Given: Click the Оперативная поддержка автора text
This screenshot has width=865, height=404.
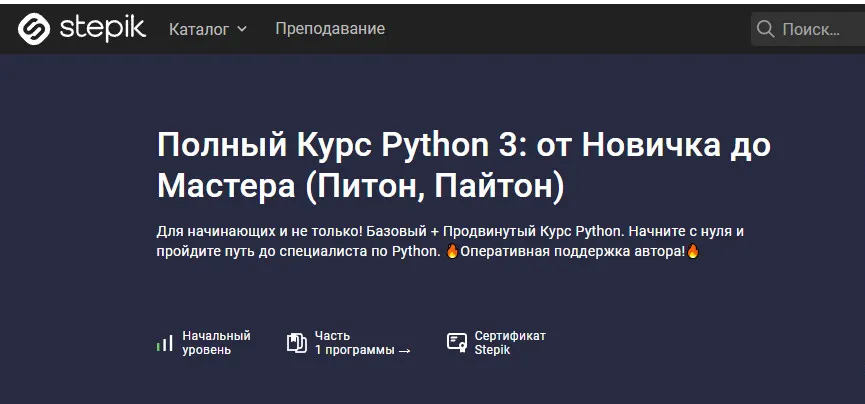Looking at the screenshot, I should tap(572, 251).
